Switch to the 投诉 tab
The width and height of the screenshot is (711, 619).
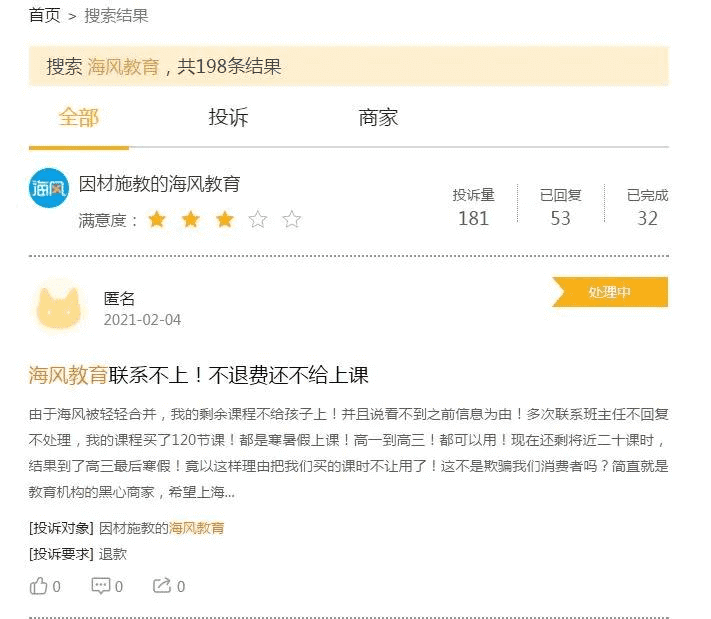point(228,117)
